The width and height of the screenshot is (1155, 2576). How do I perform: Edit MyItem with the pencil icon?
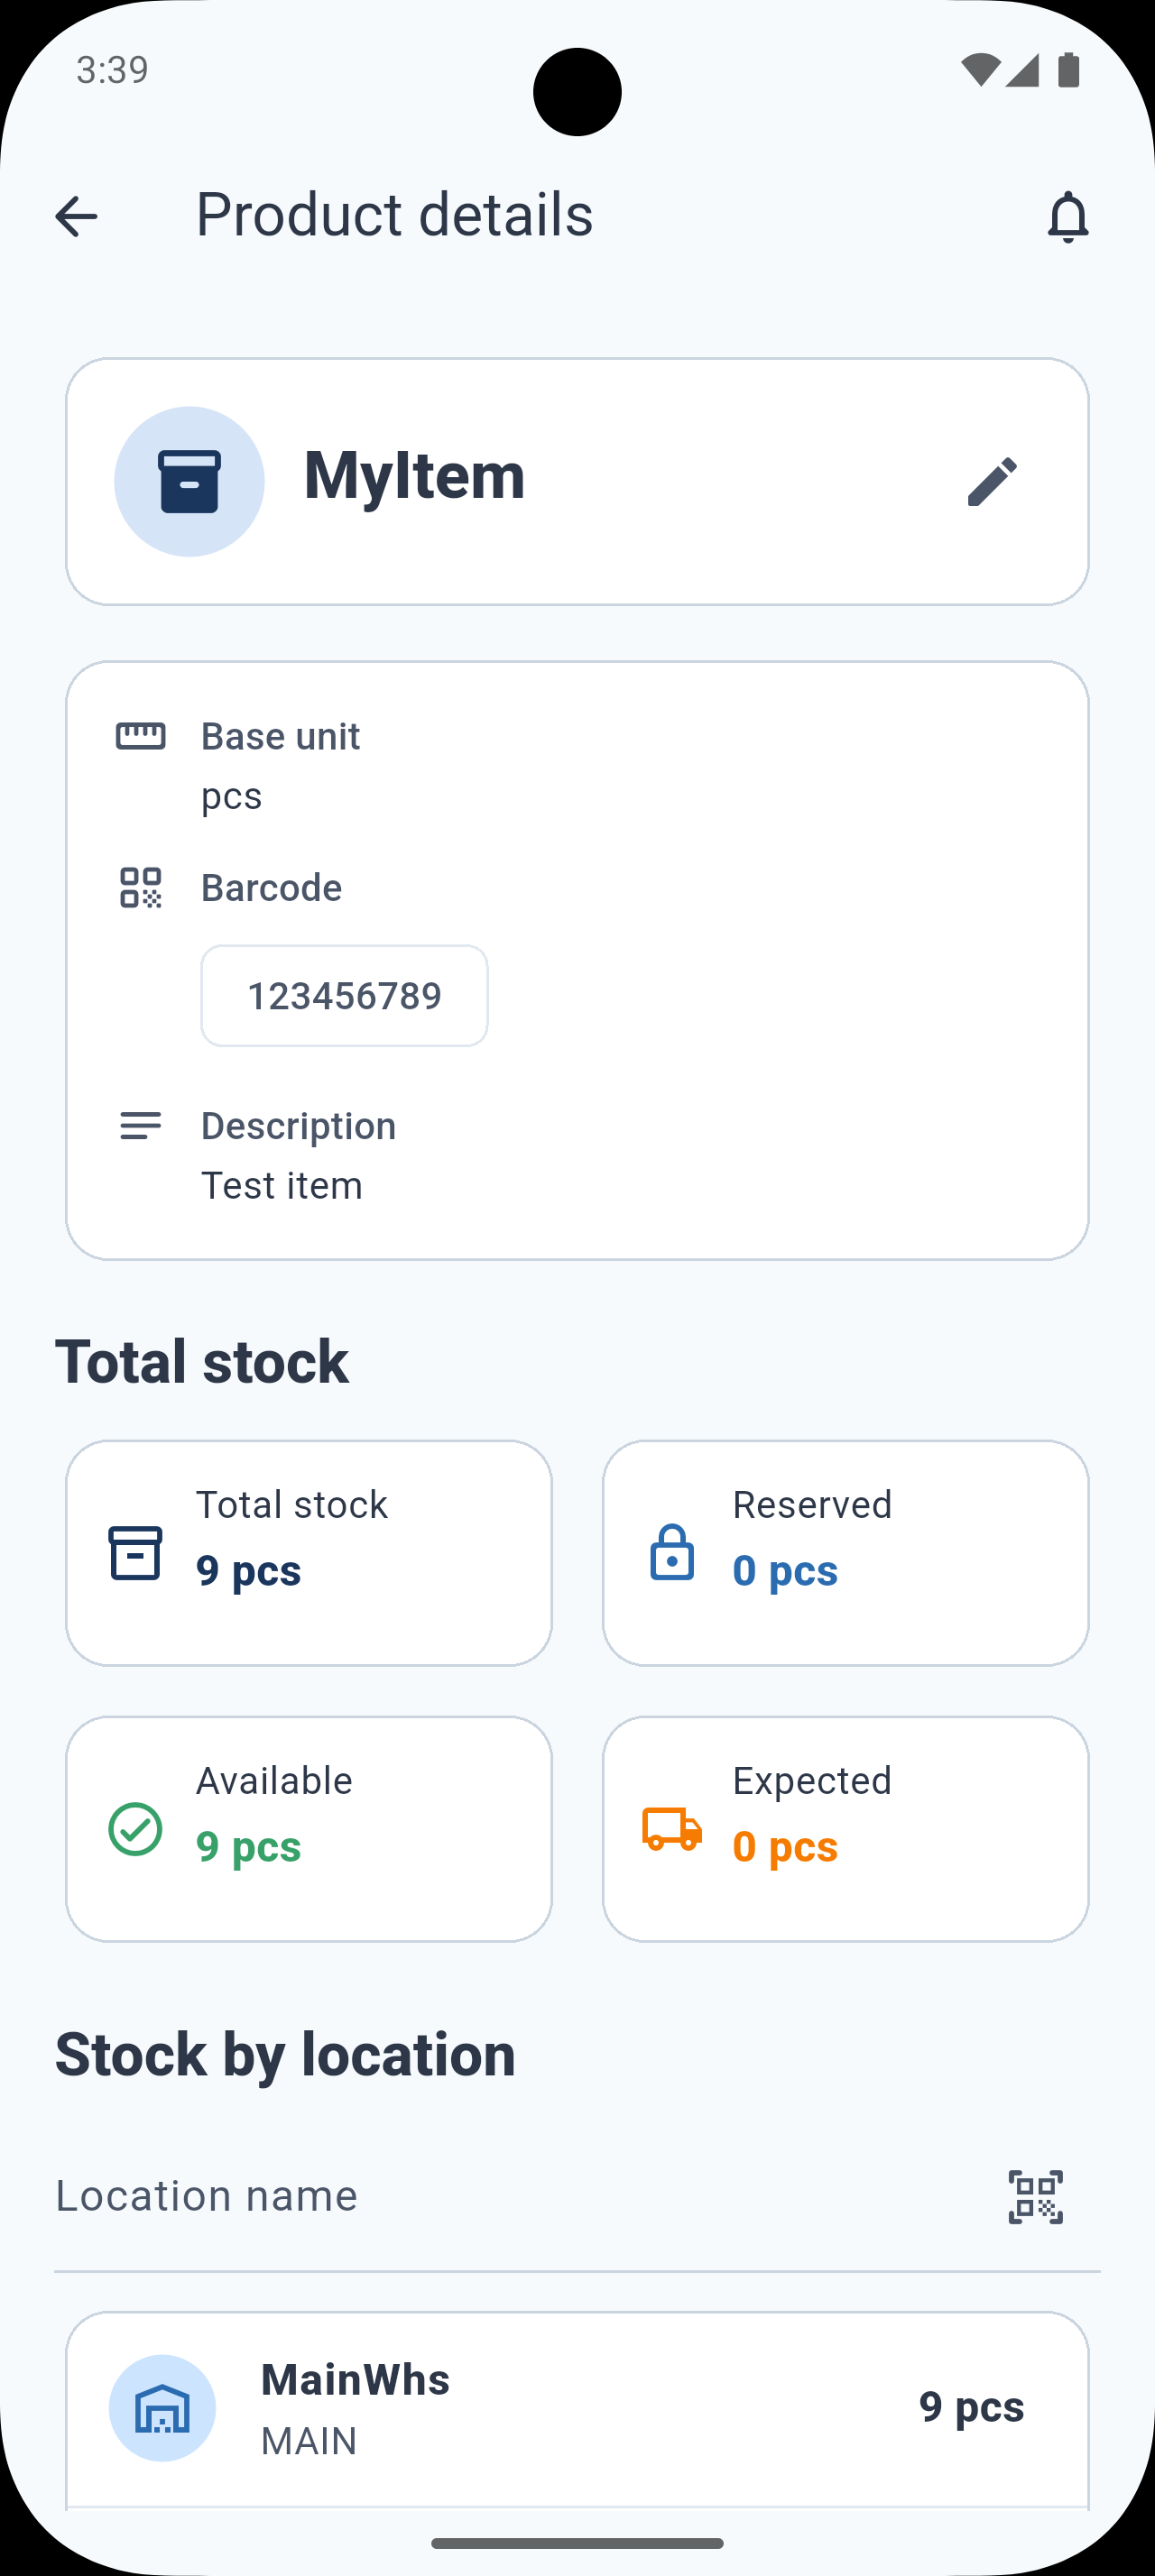[992, 482]
